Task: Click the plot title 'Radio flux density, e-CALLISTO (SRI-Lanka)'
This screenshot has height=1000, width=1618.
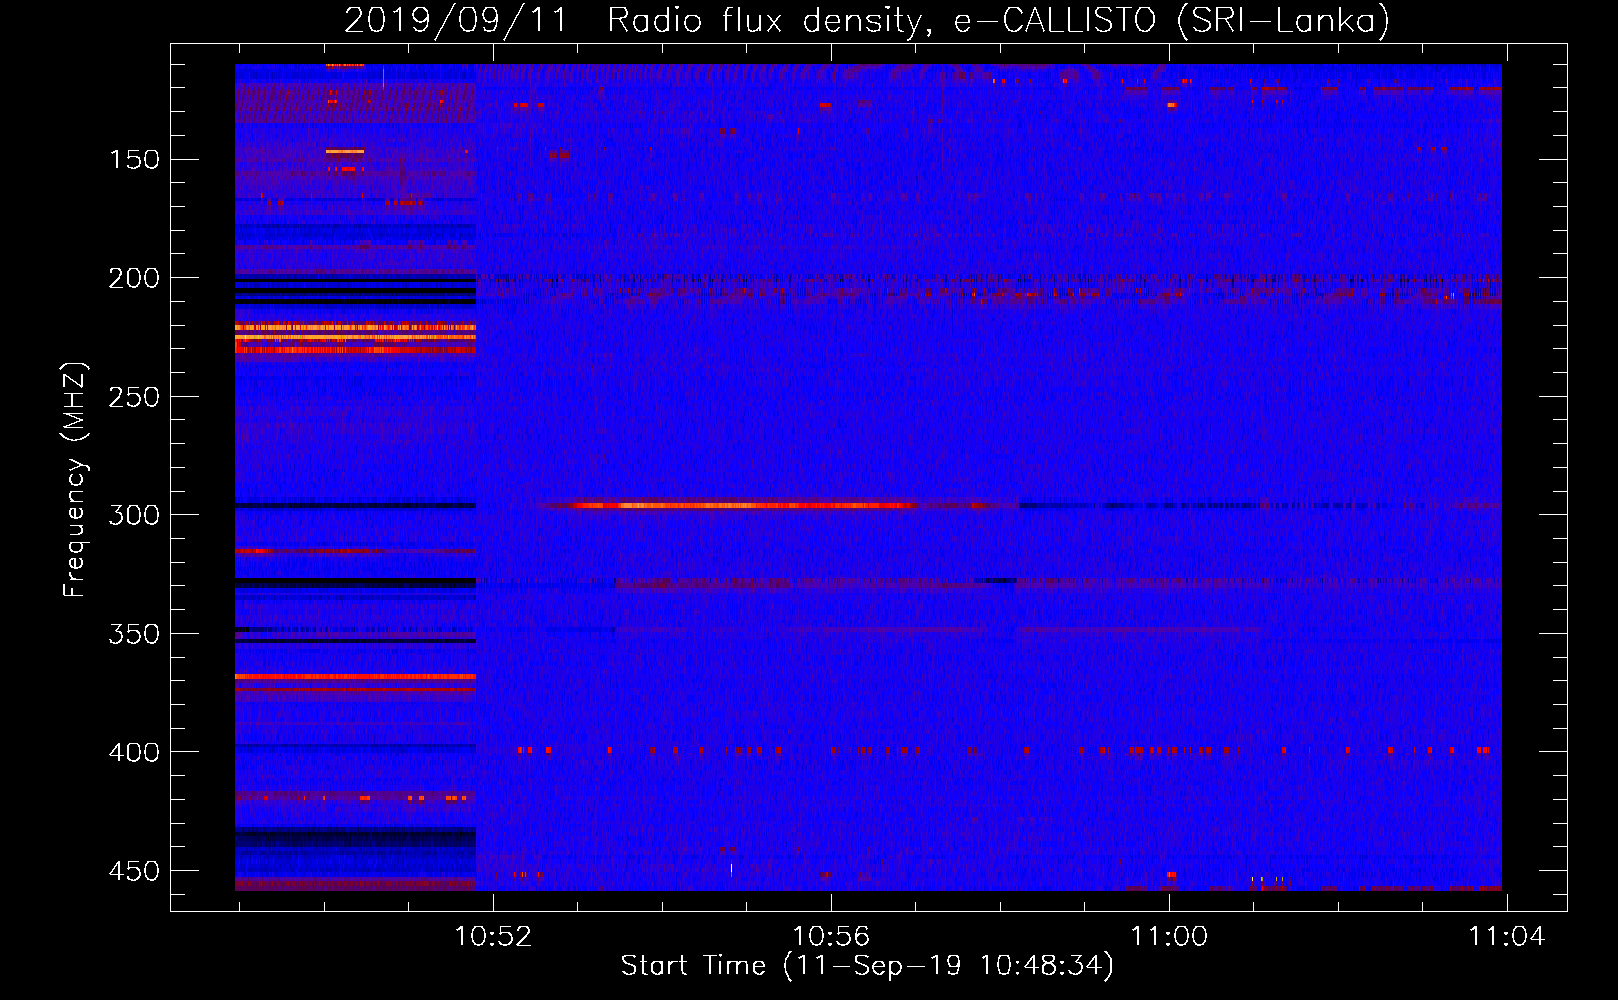Action: tap(998, 20)
